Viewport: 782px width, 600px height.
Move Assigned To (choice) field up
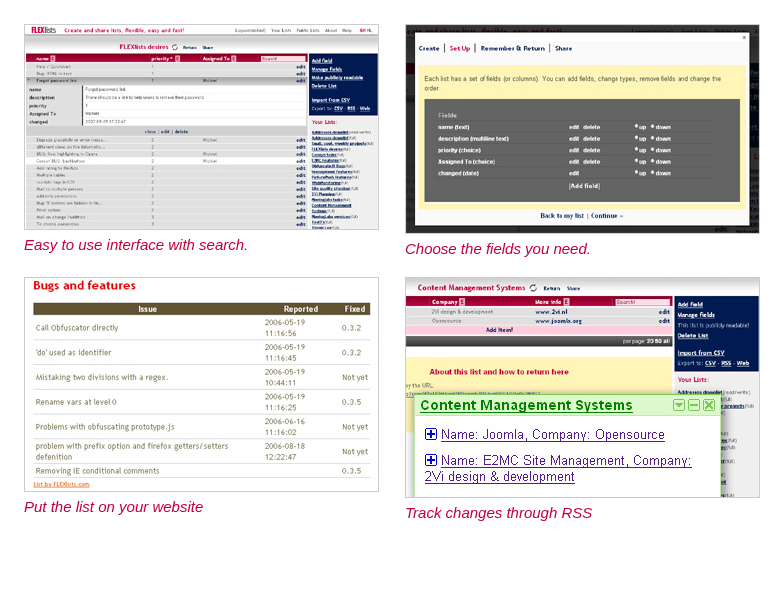pyautogui.click(x=640, y=162)
